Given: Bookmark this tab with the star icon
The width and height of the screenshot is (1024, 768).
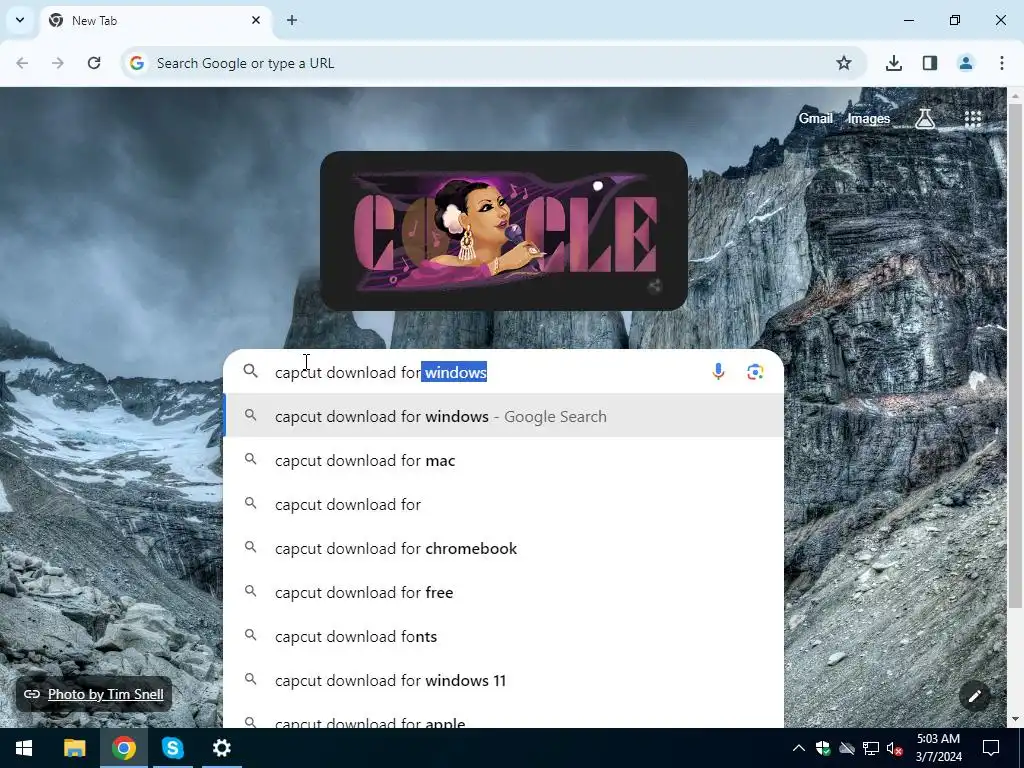Looking at the screenshot, I should 844,63.
